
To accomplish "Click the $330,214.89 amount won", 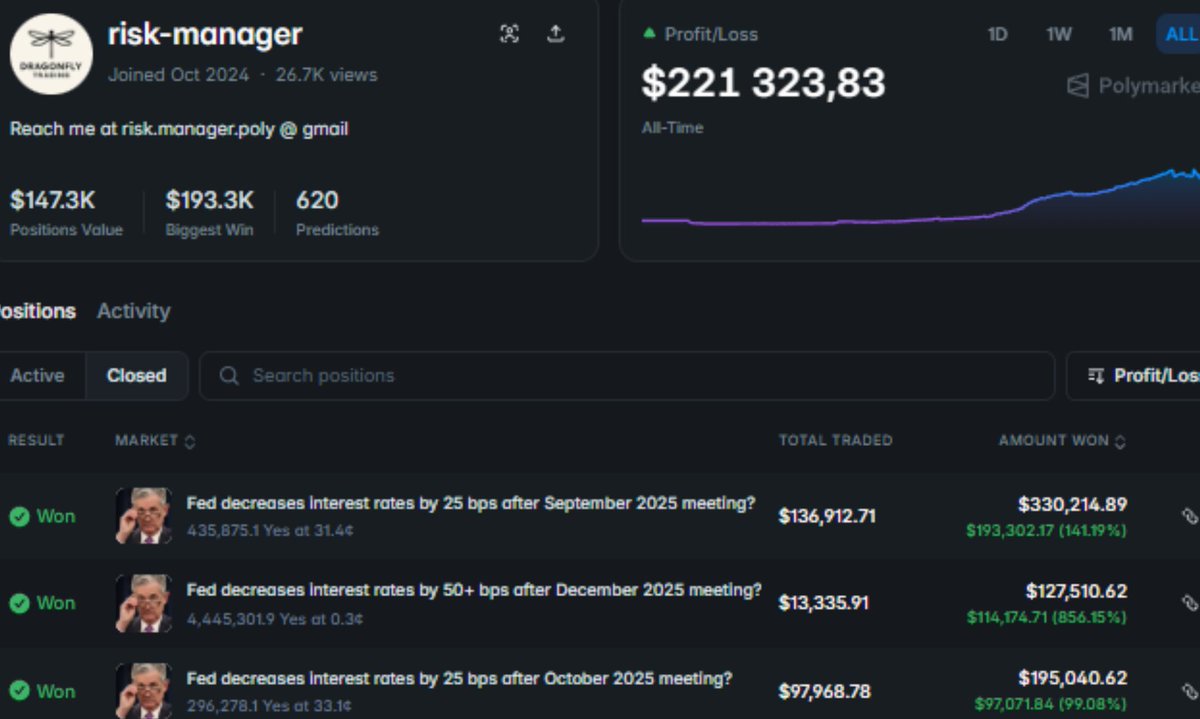I will click(1072, 505).
